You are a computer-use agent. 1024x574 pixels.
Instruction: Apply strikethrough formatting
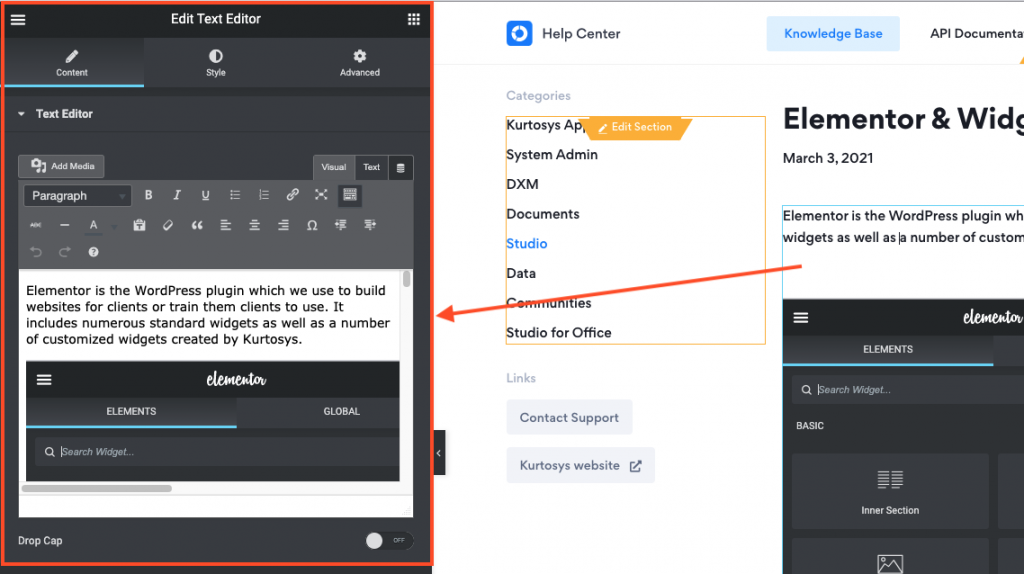35,225
